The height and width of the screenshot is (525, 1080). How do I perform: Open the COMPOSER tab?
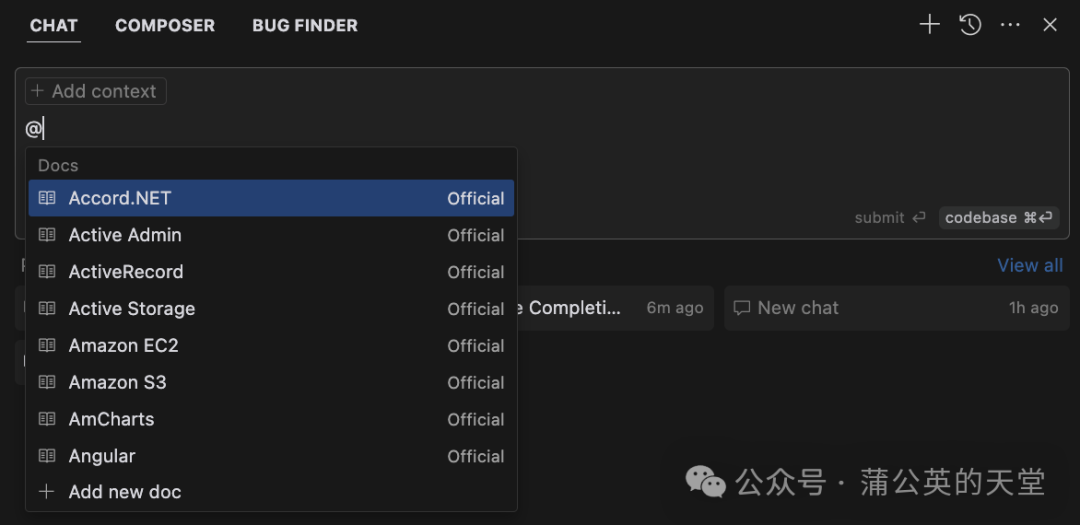click(x=165, y=25)
